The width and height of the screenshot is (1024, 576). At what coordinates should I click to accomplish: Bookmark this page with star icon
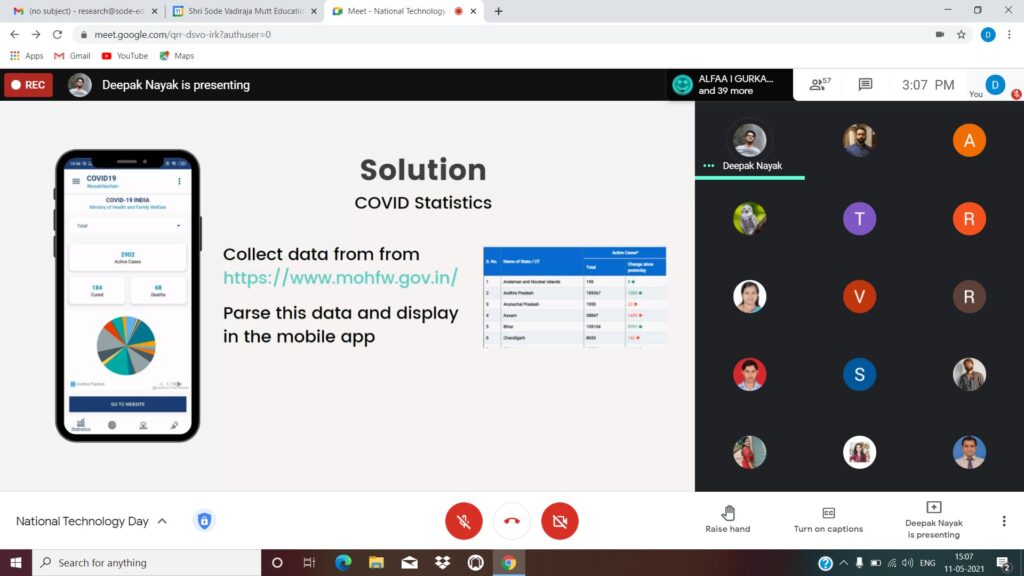(x=961, y=34)
